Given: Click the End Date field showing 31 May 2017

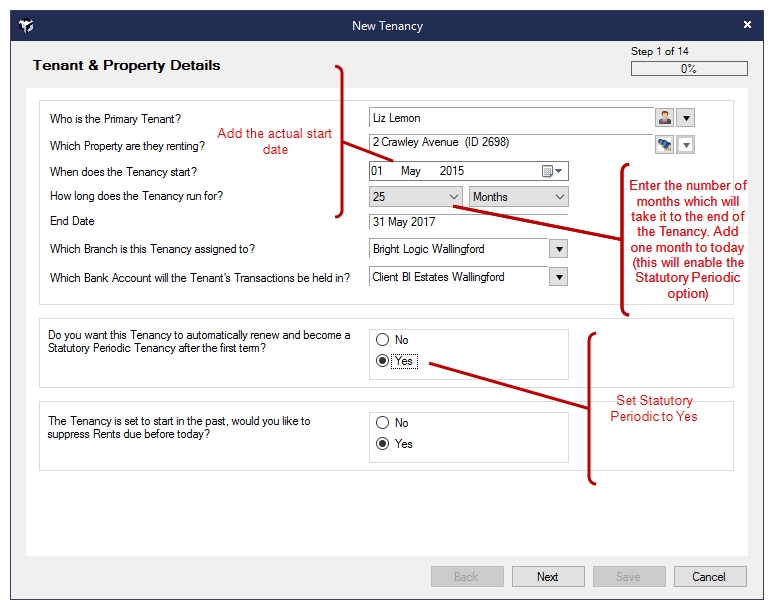Looking at the screenshot, I should (x=468, y=222).
